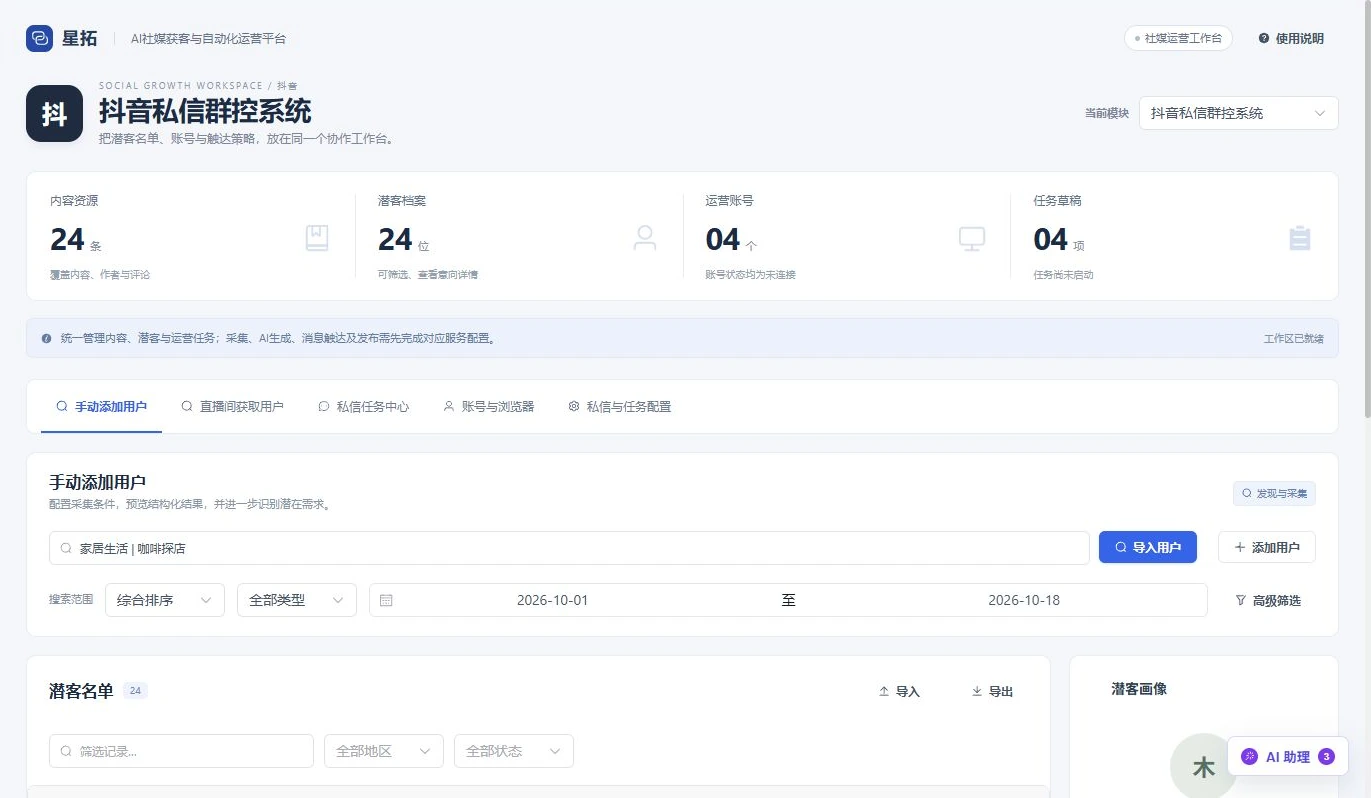Open the 使用说明 help link
The width and height of the screenshot is (1371, 798).
pyautogui.click(x=1291, y=38)
